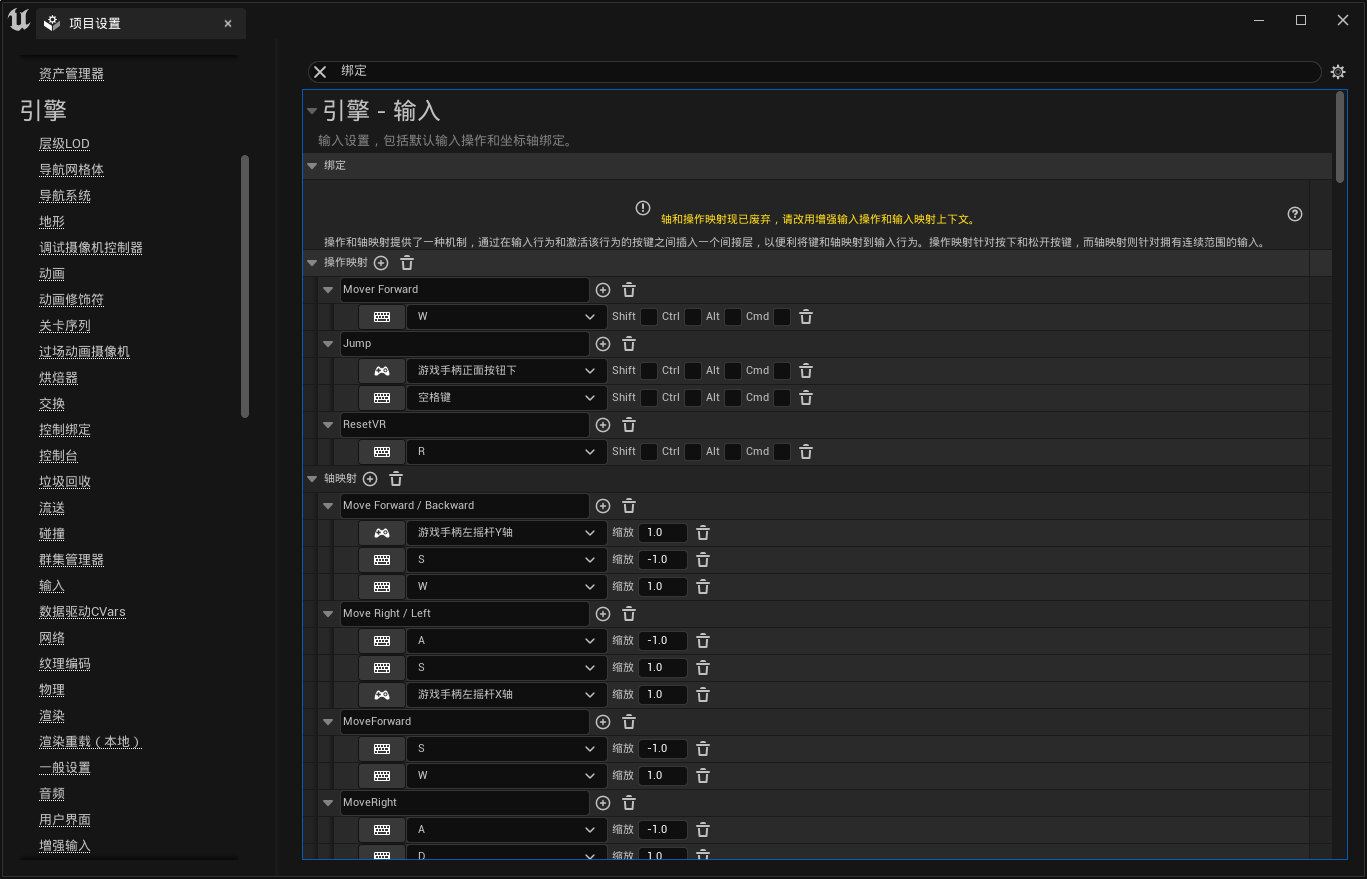
Task: Add a key to the MoveForward axis
Action: pos(603,722)
